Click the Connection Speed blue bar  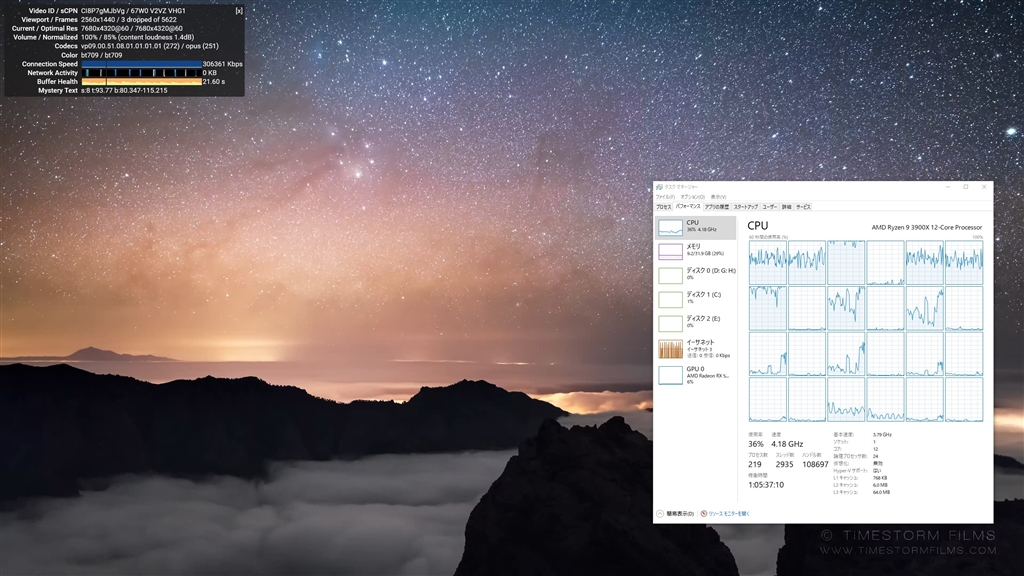(x=141, y=64)
